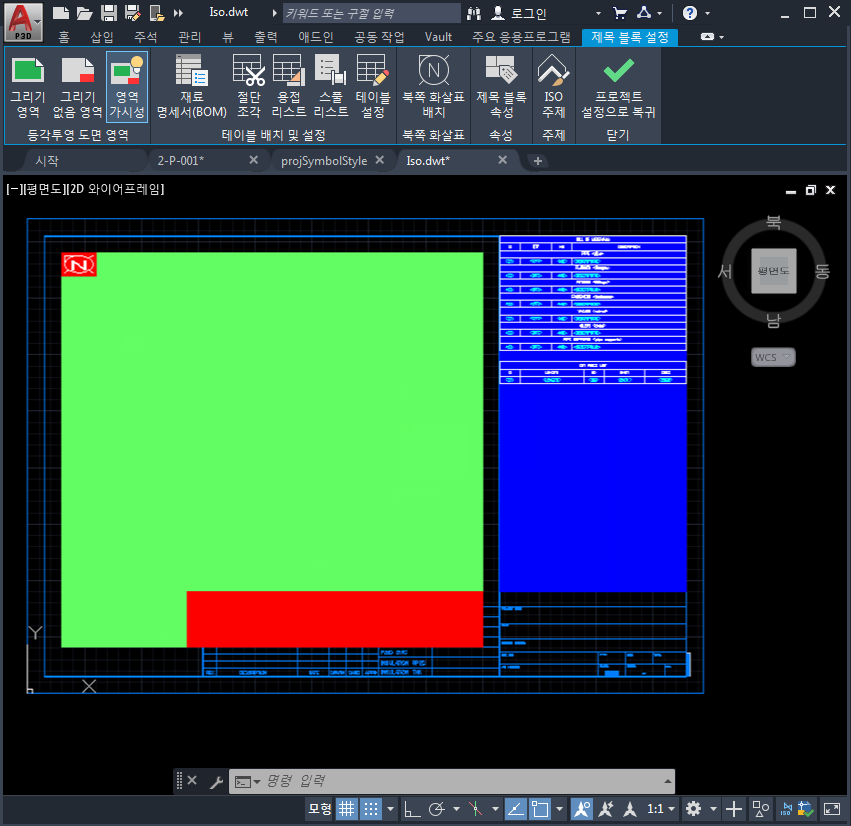Click the 그리기 없음 영역 icon
851x826 pixels.
[78, 87]
